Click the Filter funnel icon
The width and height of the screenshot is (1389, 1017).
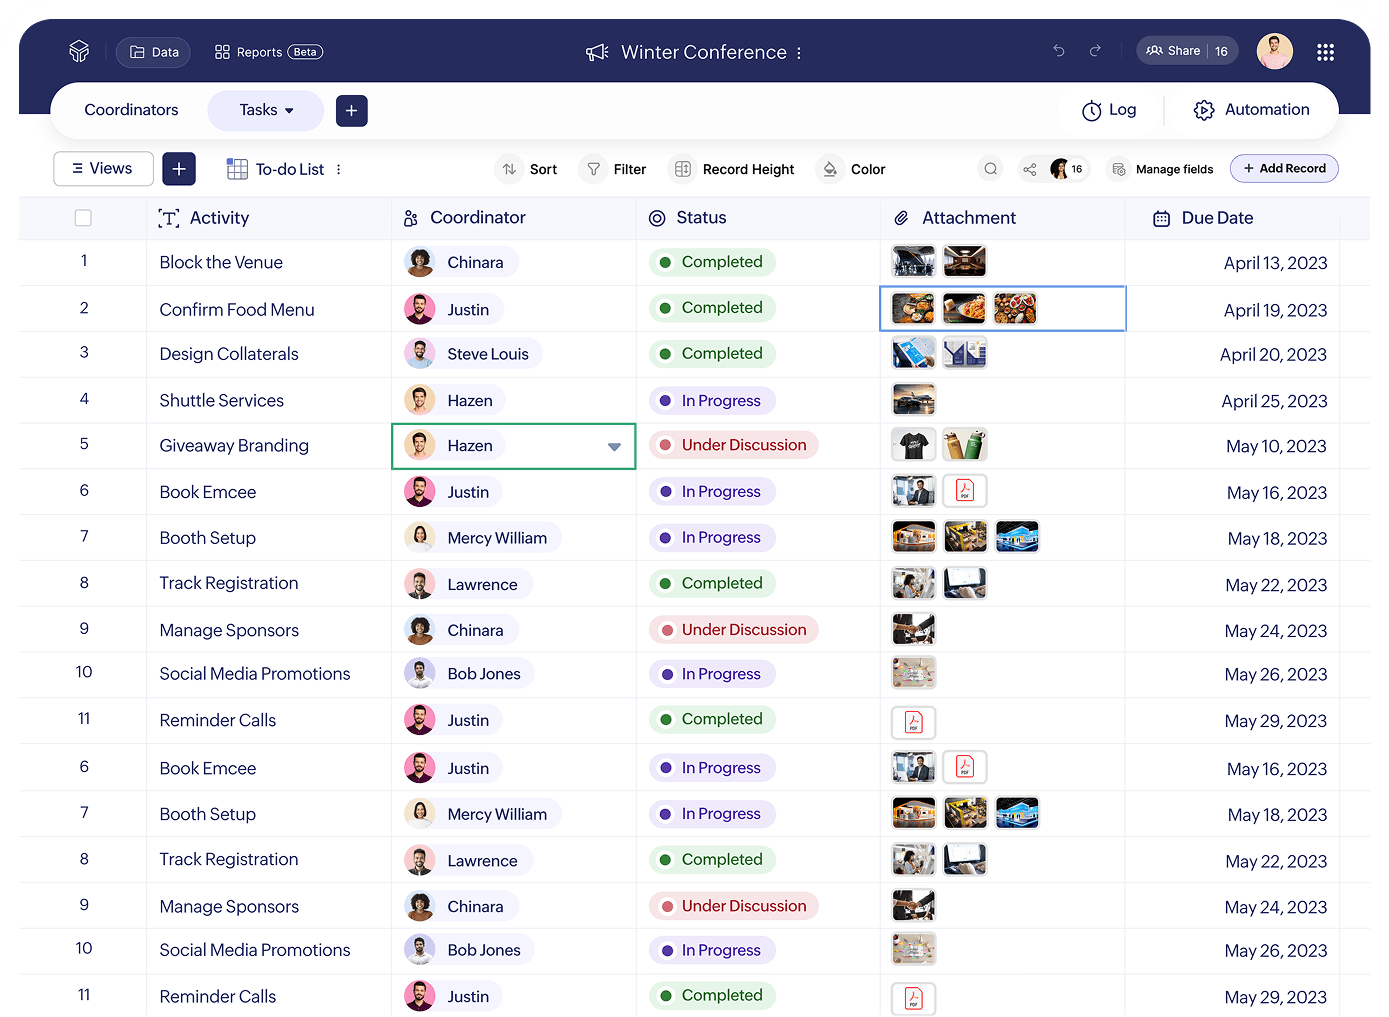pos(594,169)
